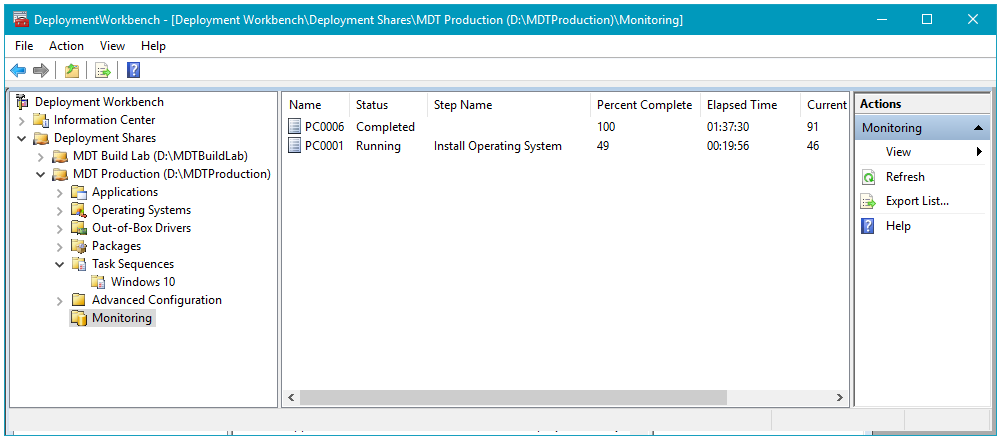Open the Action menu
The height and width of the screenshot is (440, 1003).
(66, 46)
